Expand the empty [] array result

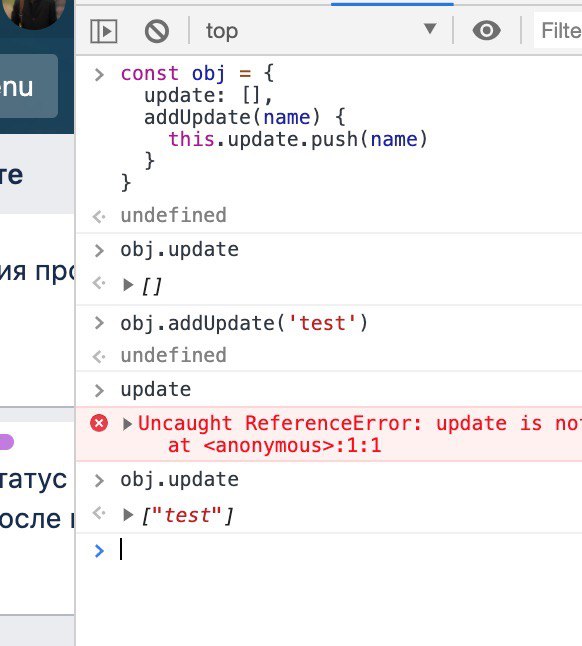coord(128,285)
